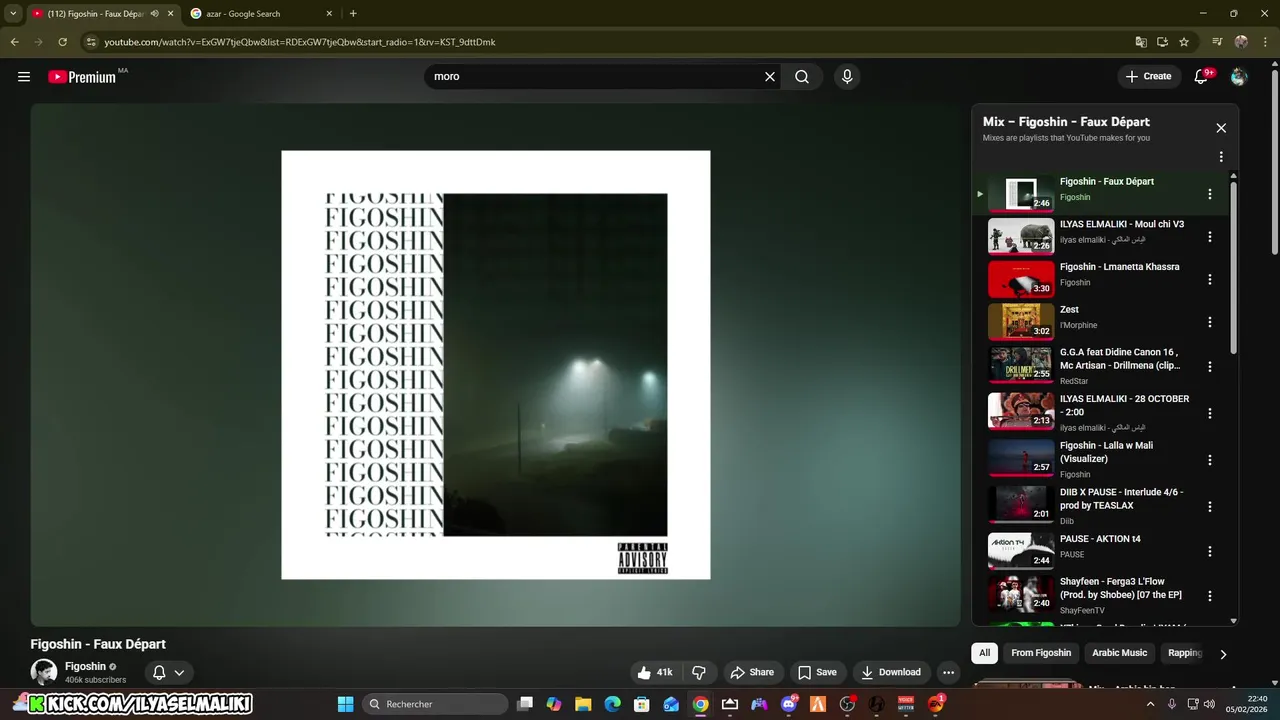Like the video with thumbs up

click(655, 673)
